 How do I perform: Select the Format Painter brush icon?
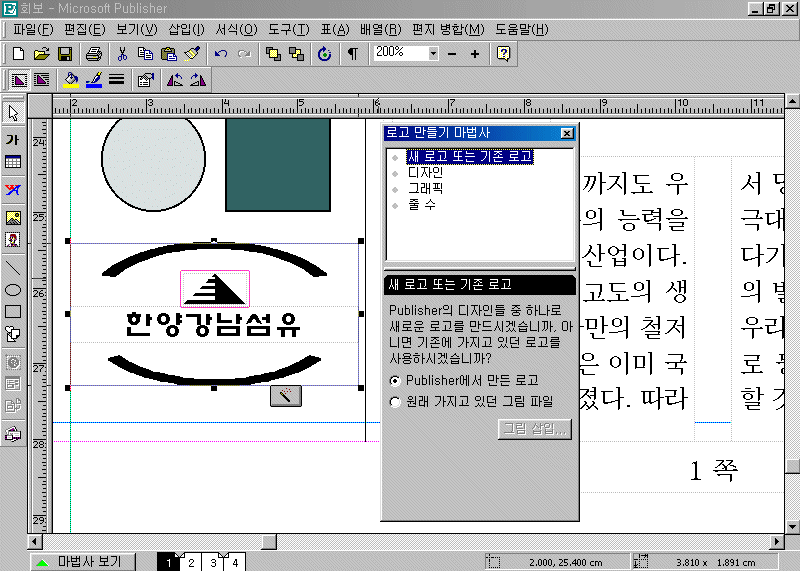pyautogui.click(x=193, y=54)
